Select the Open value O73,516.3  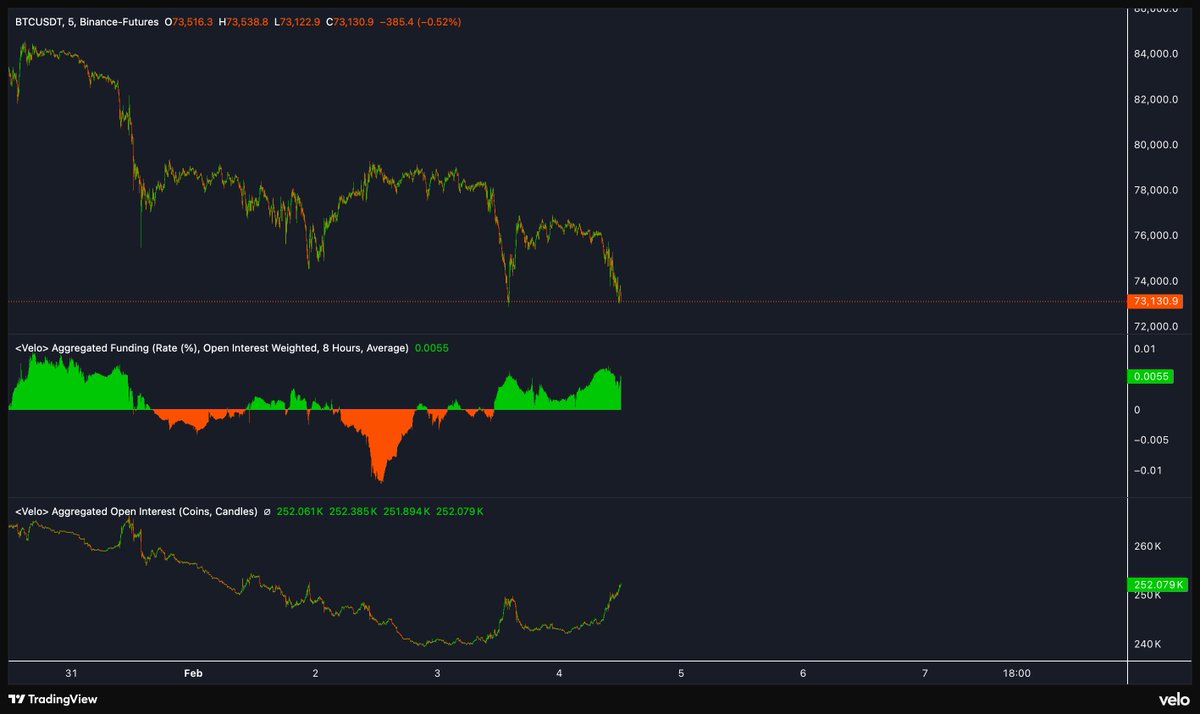tap(190, 21)
